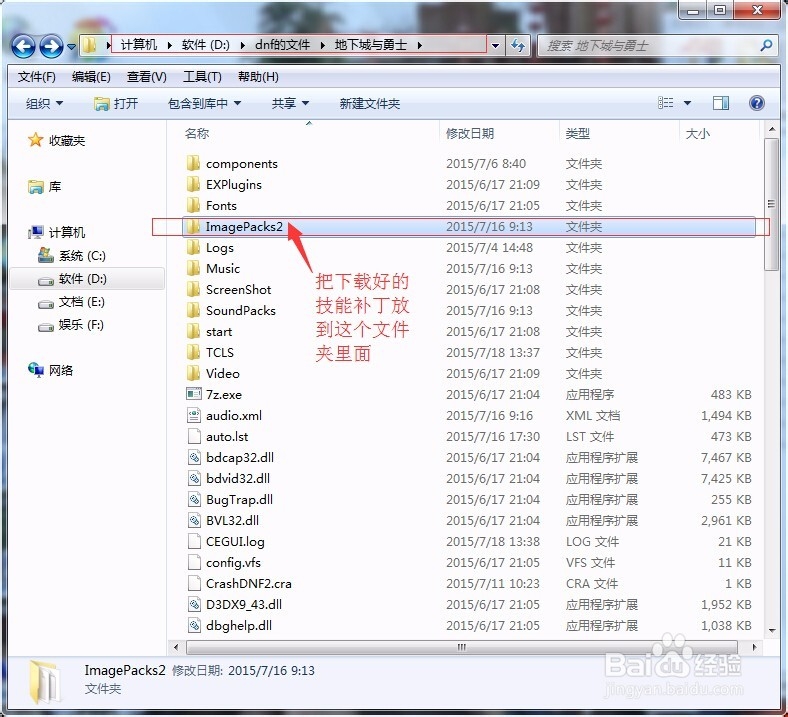Toggle the preview pane
The height and width of the screenshot is (717, 788).
721,103
